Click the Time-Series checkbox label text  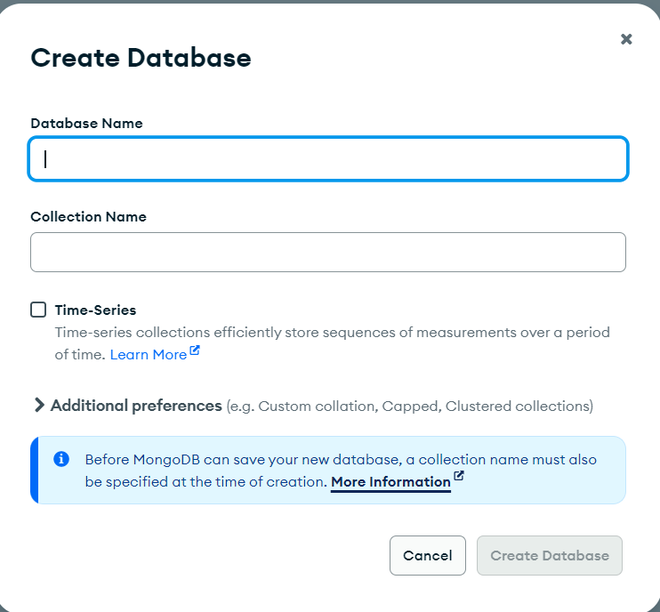(95, 310)
